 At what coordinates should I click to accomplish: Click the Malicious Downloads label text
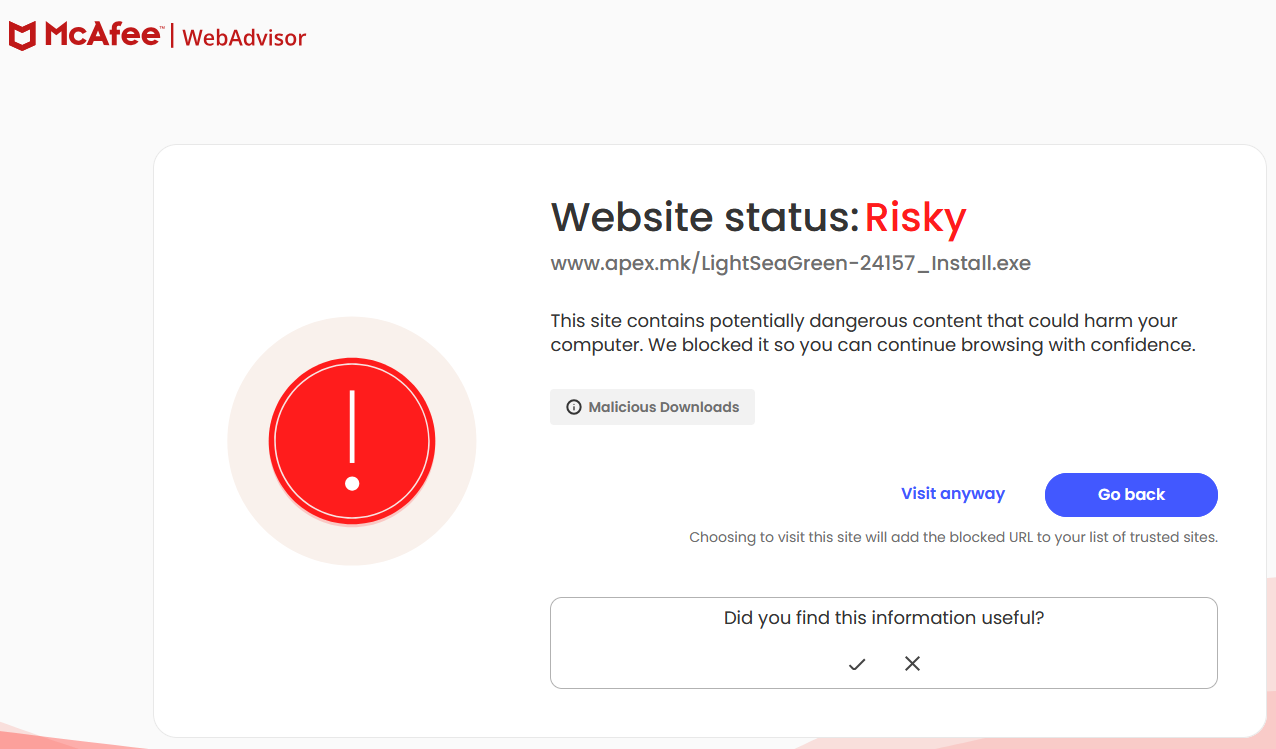[x=664, y=407]
